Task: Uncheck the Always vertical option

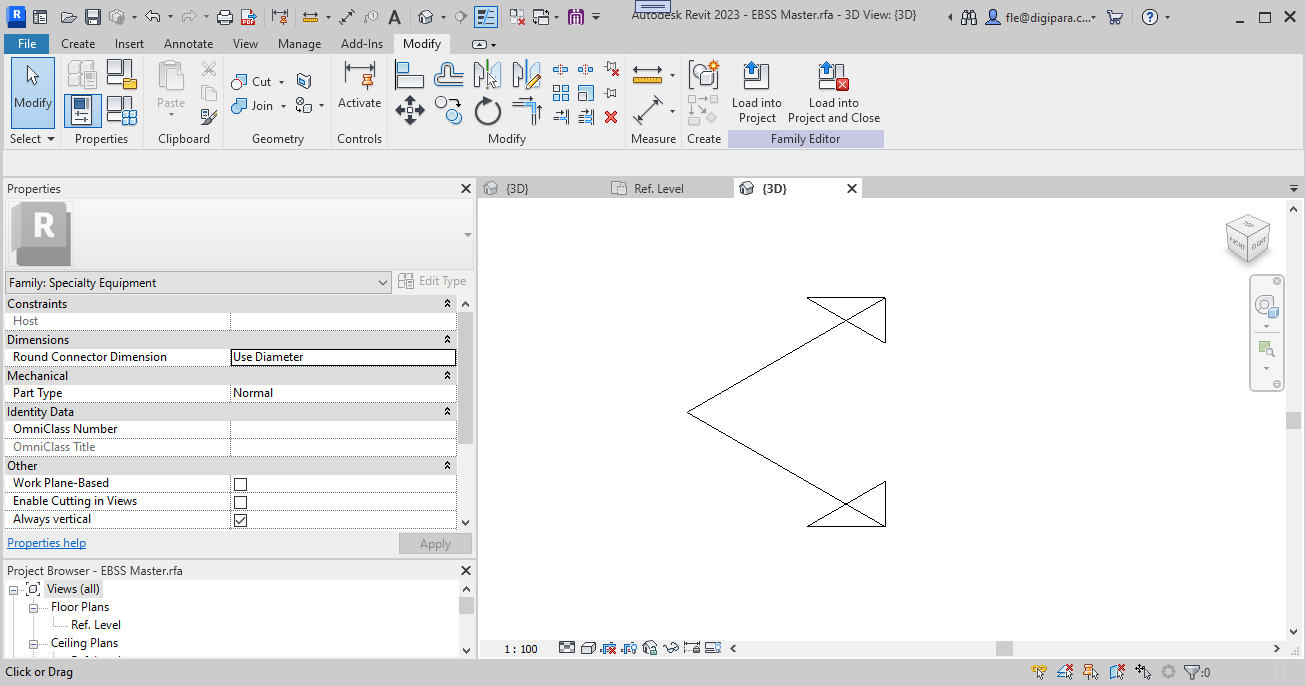Action: coord(238,519)
